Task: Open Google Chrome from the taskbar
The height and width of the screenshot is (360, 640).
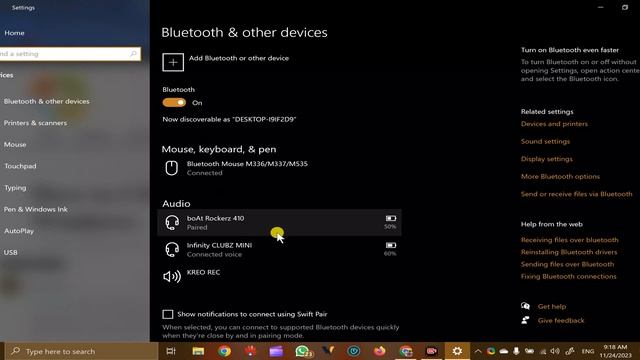Action: coord(224,351)
